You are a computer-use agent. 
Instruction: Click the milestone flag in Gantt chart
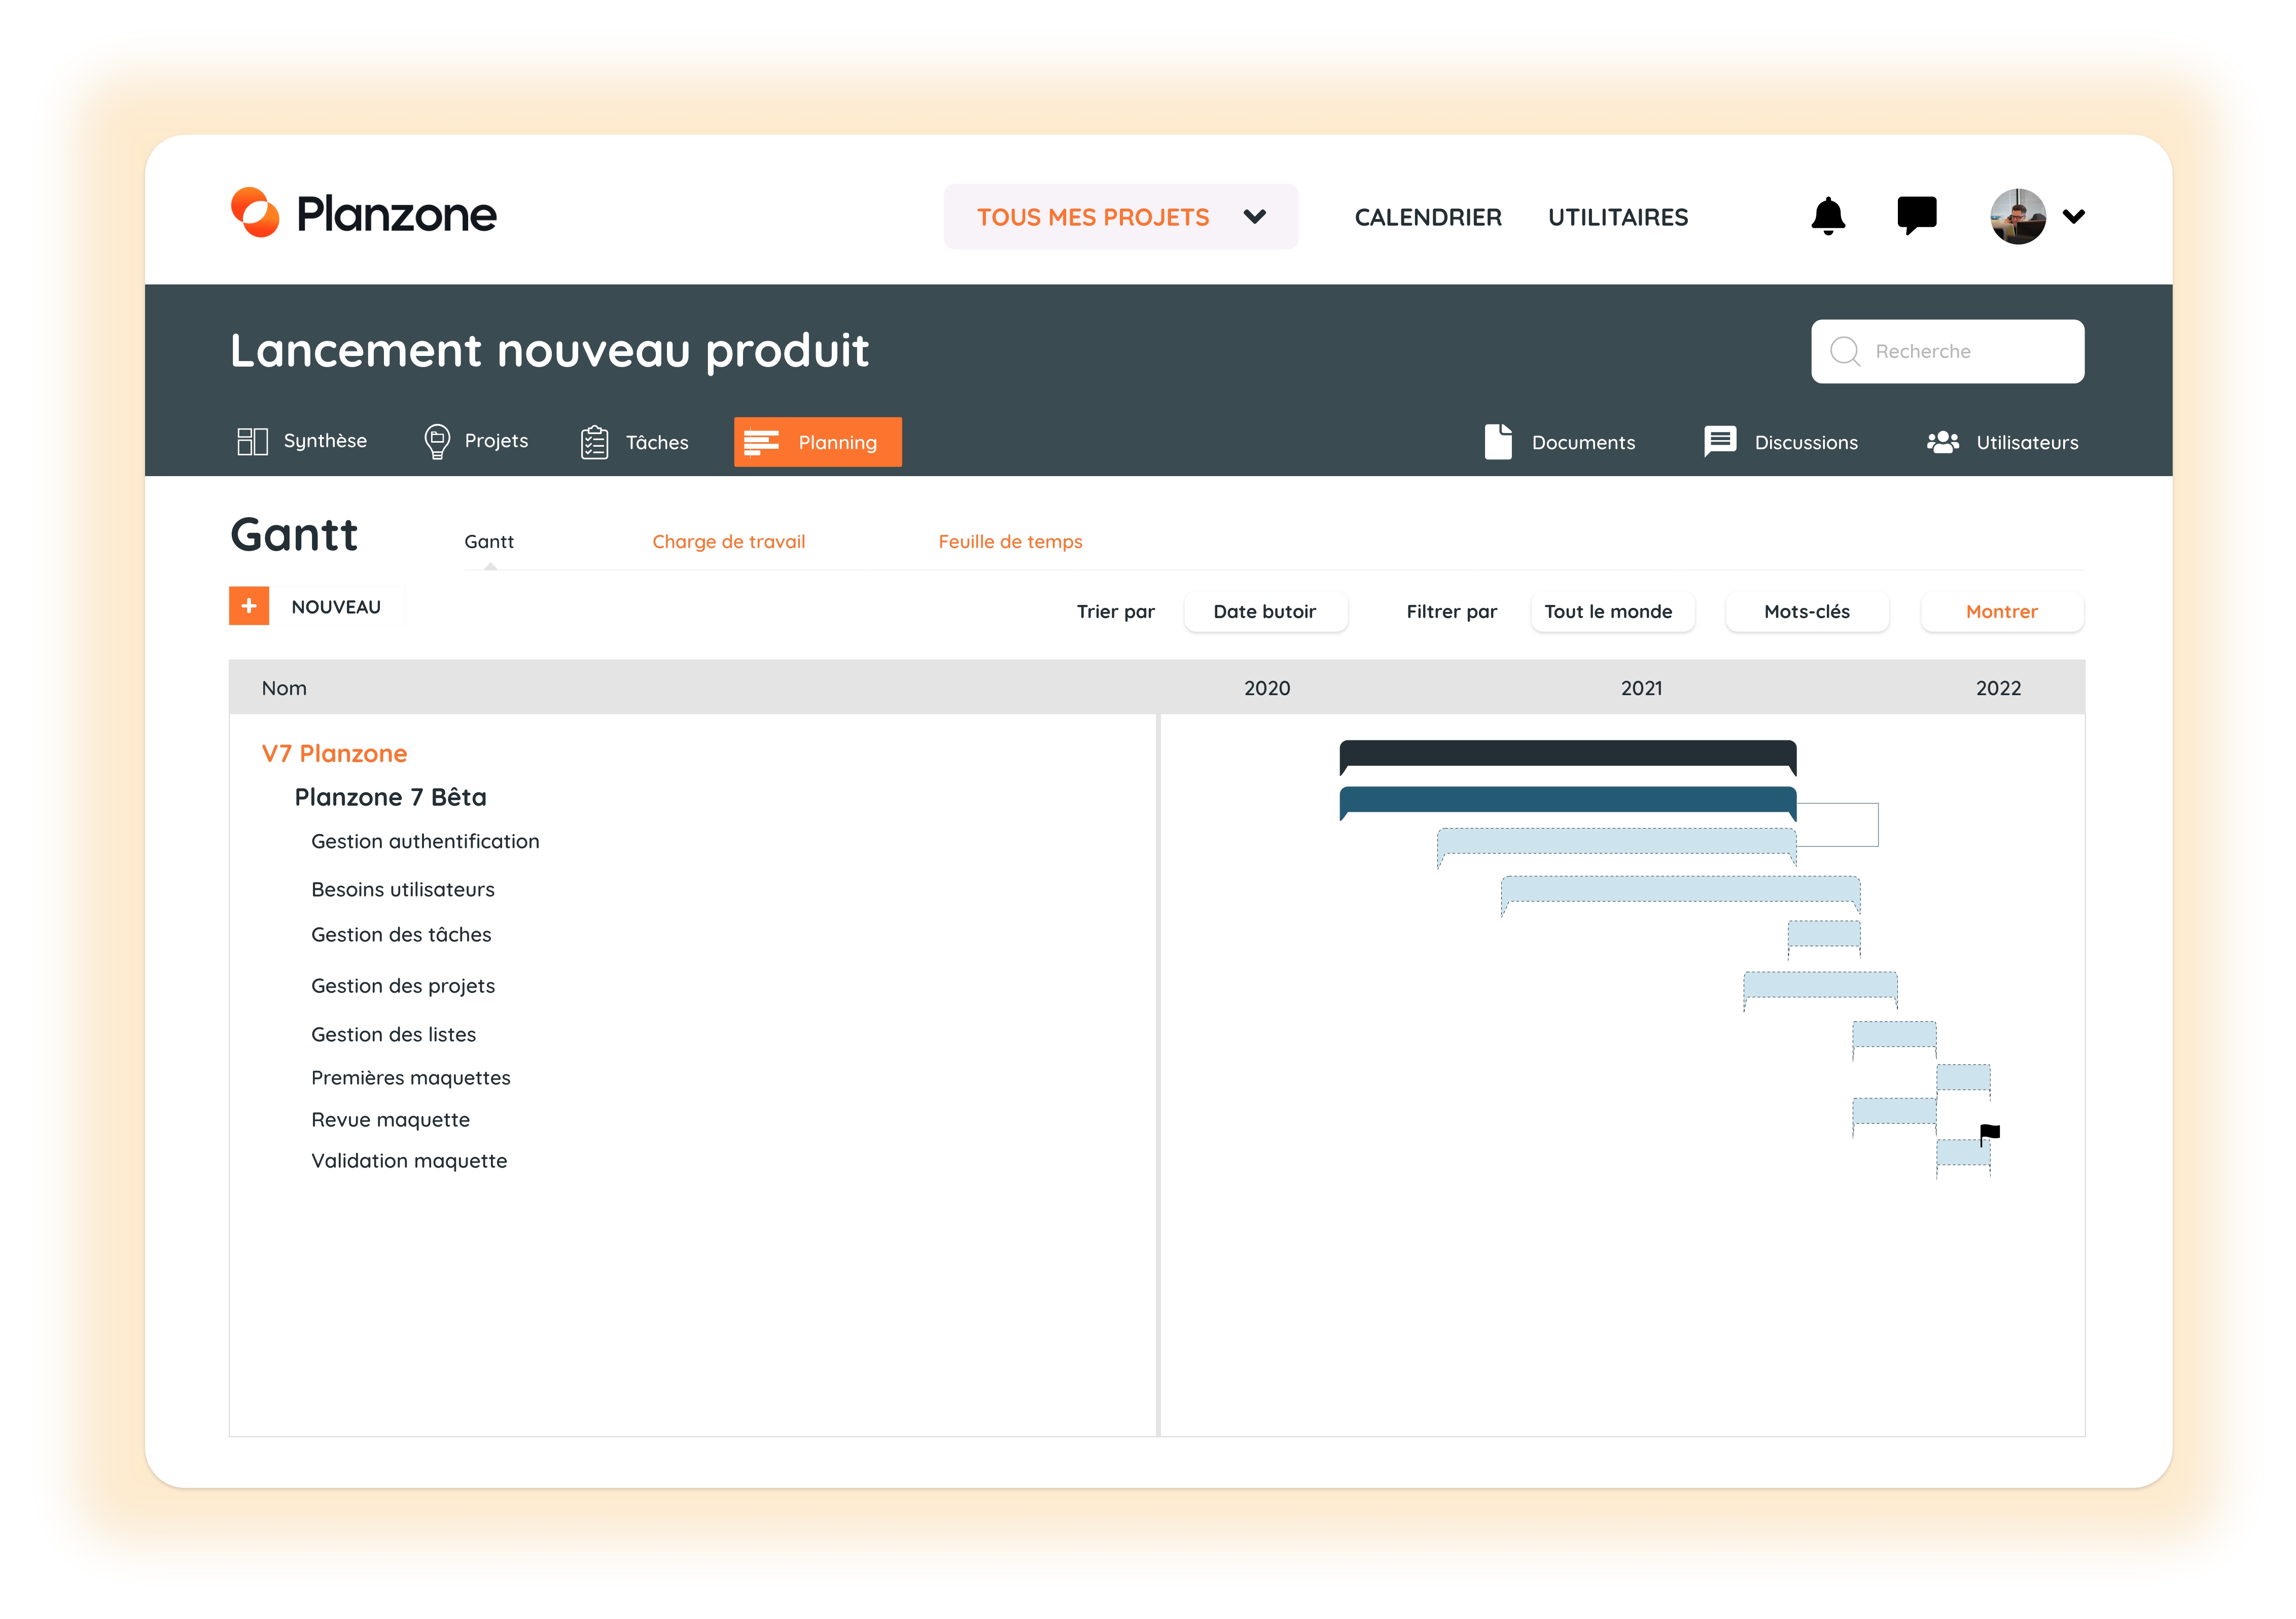click(x=1989, y=1133)
